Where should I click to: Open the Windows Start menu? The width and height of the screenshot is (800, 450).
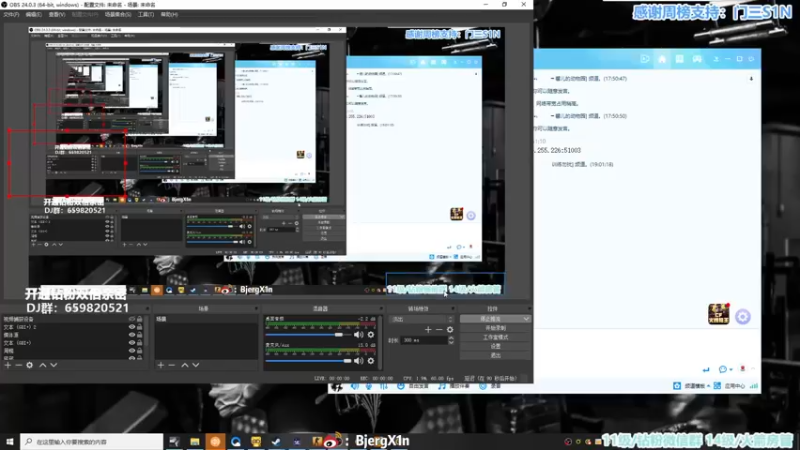pyautogui.click(x=10, y=441)
